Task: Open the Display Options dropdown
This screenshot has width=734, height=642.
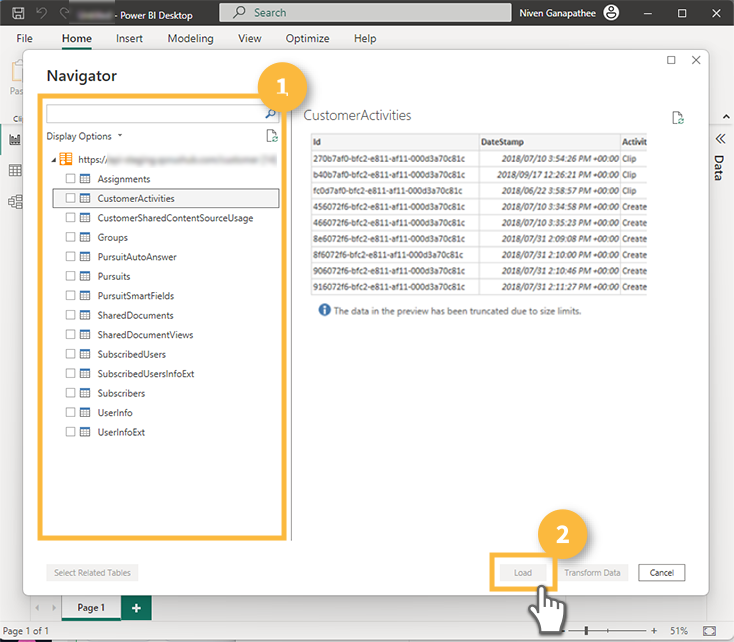Action: pyautogui.click(x=84, y=136)
